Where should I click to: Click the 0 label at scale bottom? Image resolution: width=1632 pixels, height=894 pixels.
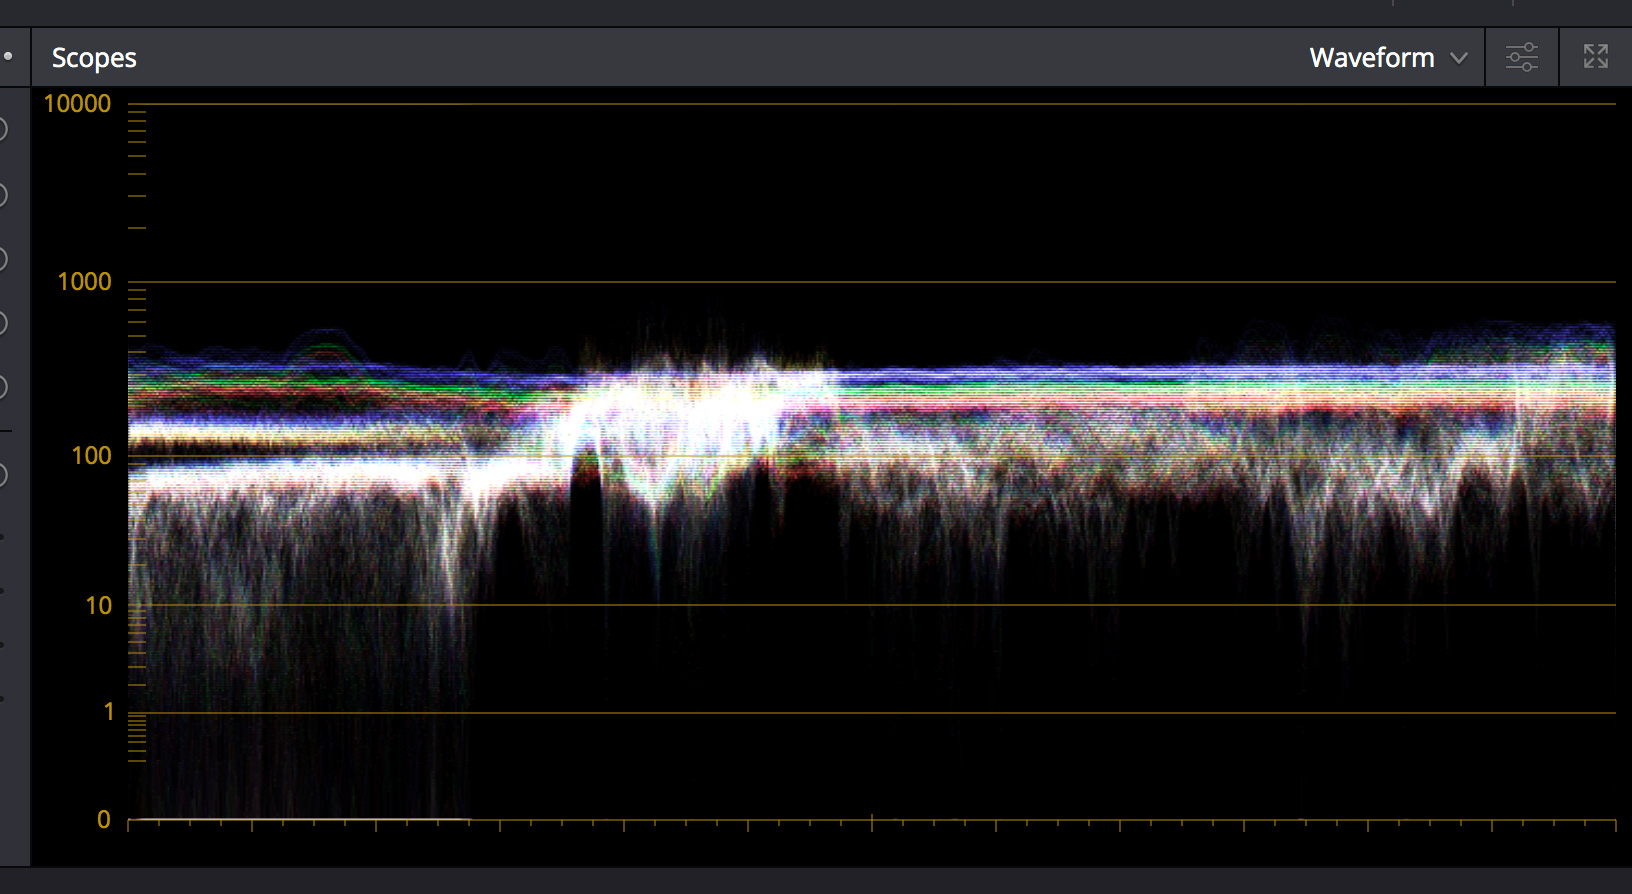pos(103,820)
